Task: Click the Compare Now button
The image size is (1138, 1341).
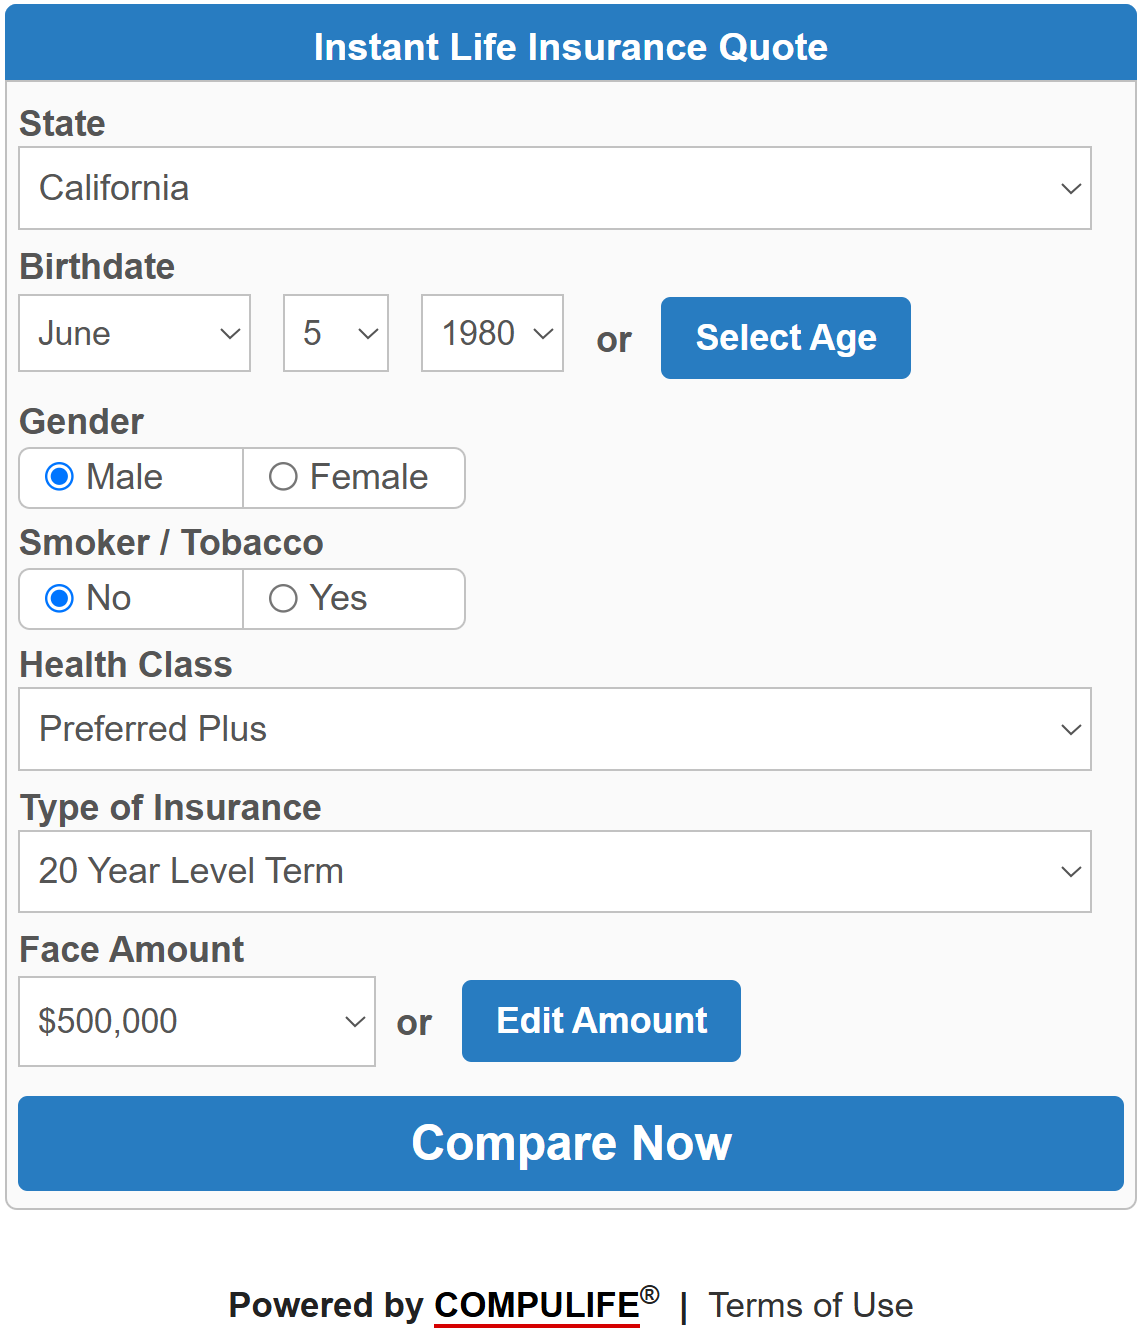Action: [571, 1143]
